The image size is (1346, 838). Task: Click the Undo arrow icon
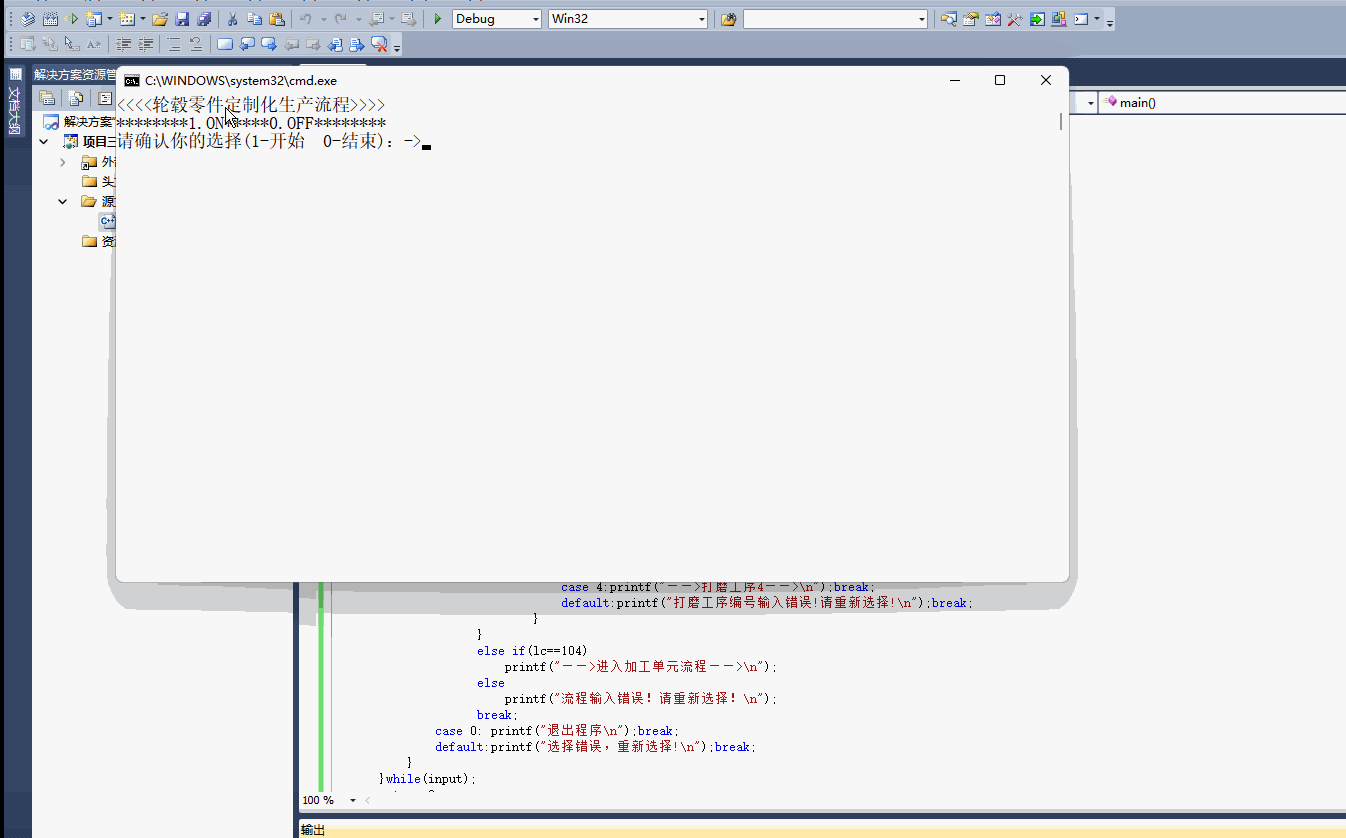pos(306,19)
